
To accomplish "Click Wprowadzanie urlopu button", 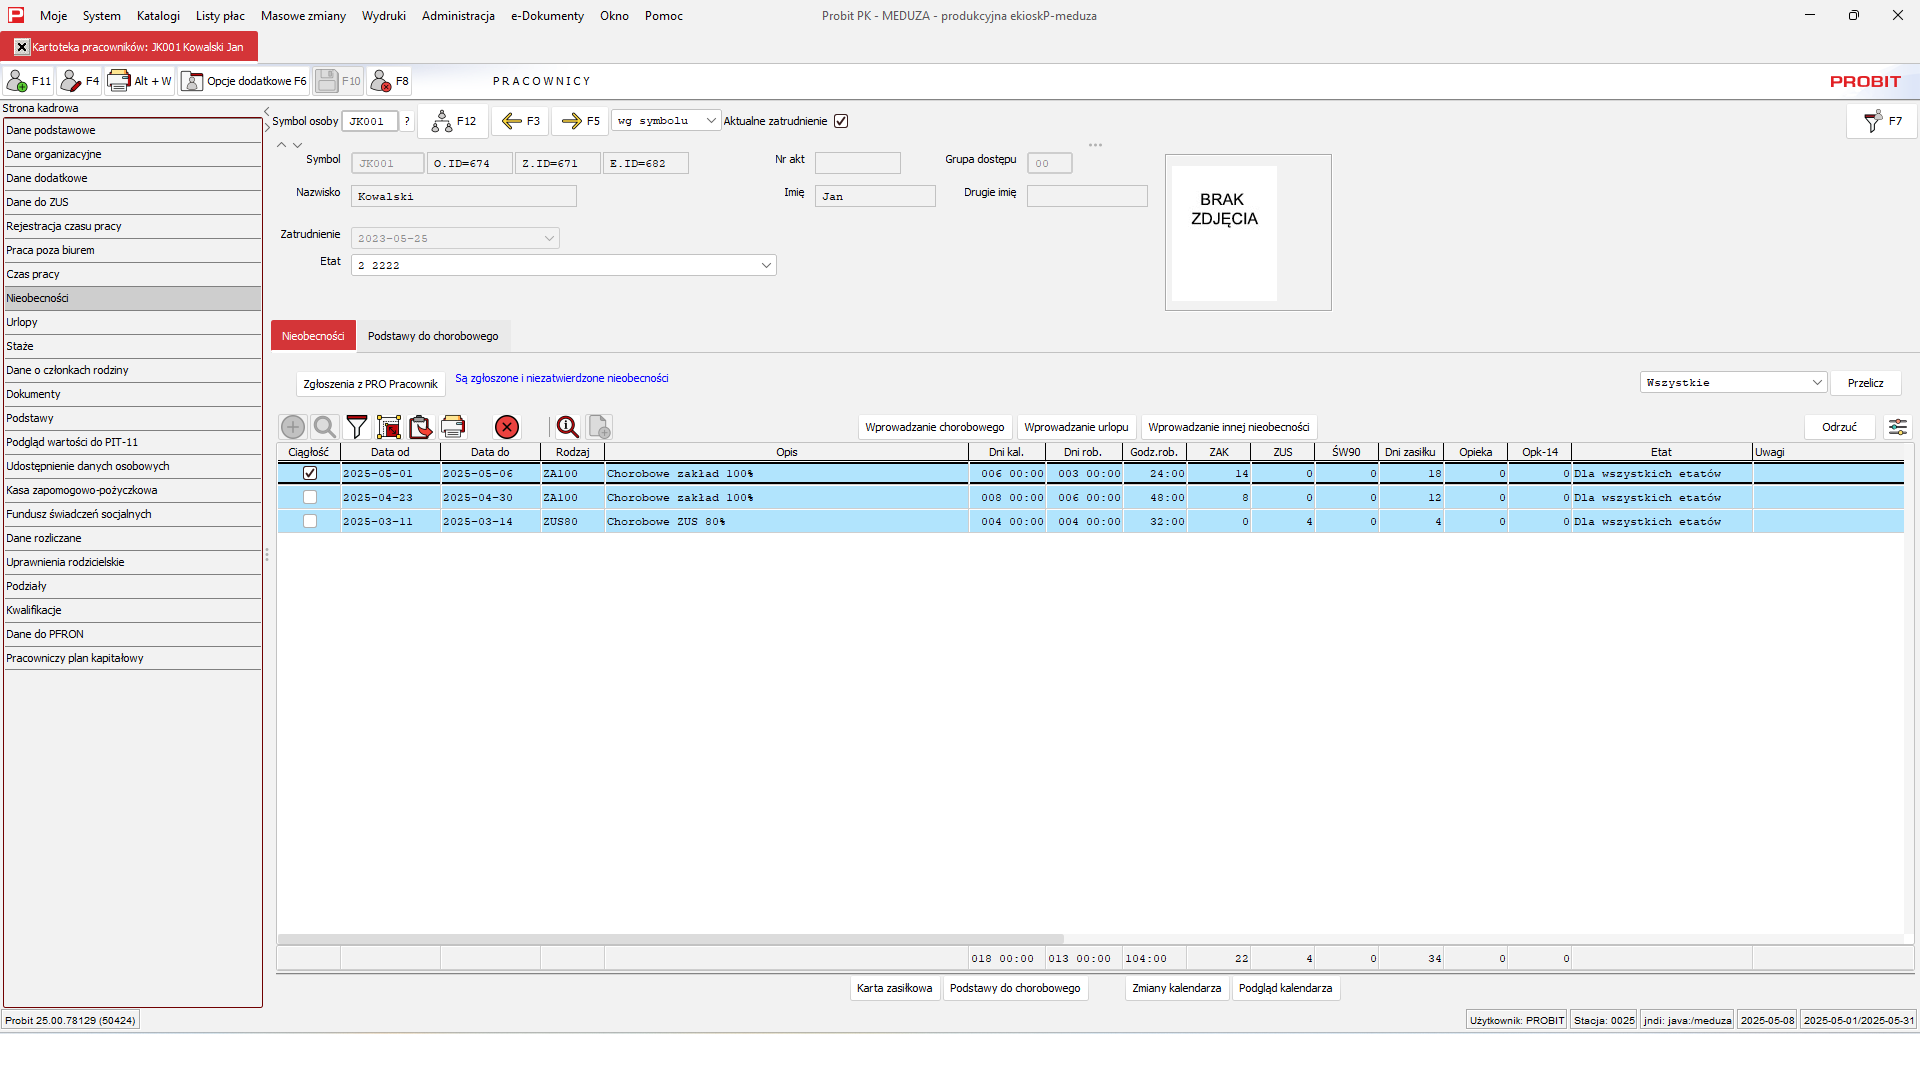I will [1076, 427].
